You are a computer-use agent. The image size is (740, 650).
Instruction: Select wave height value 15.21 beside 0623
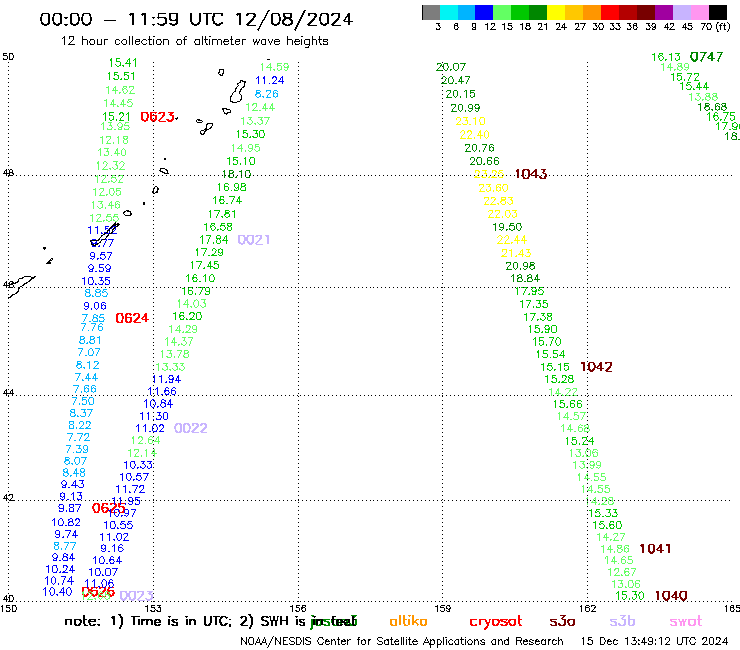pyautogui.click(x=116, y=117)
